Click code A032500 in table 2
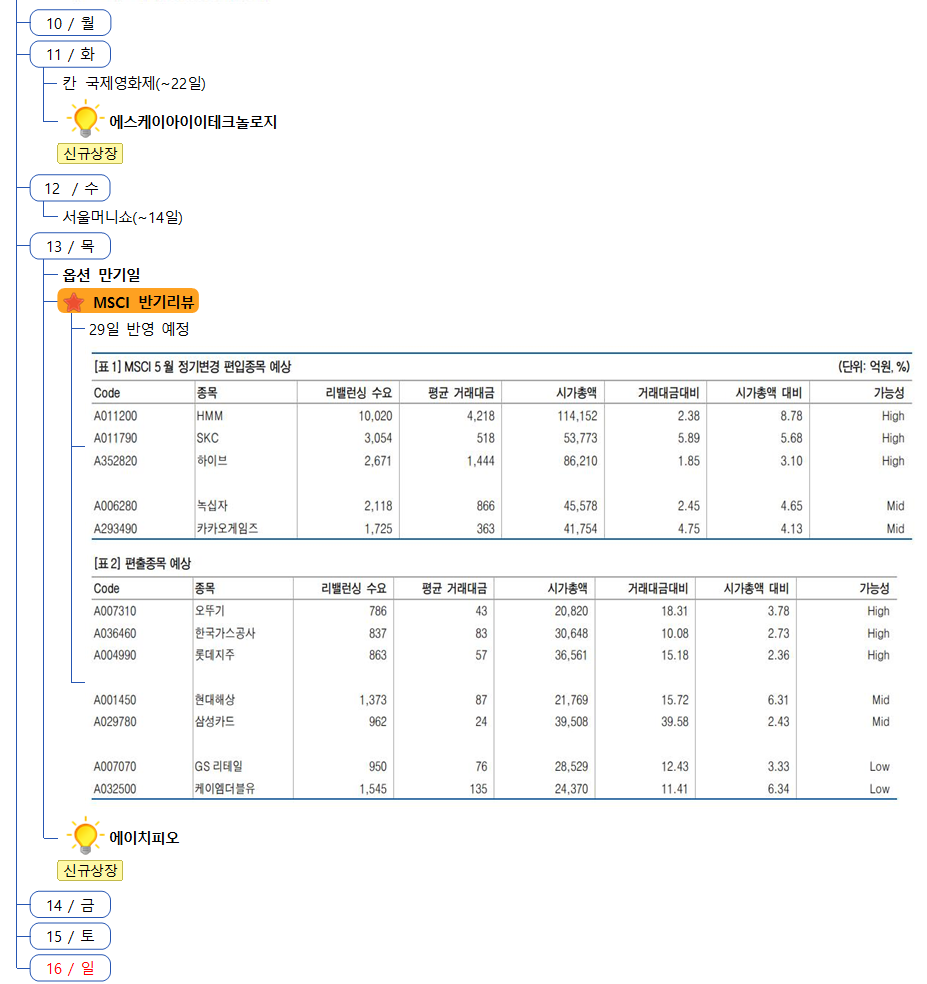Image resolution: width=927 pixels, height=984 pixels. coord(115,789)
